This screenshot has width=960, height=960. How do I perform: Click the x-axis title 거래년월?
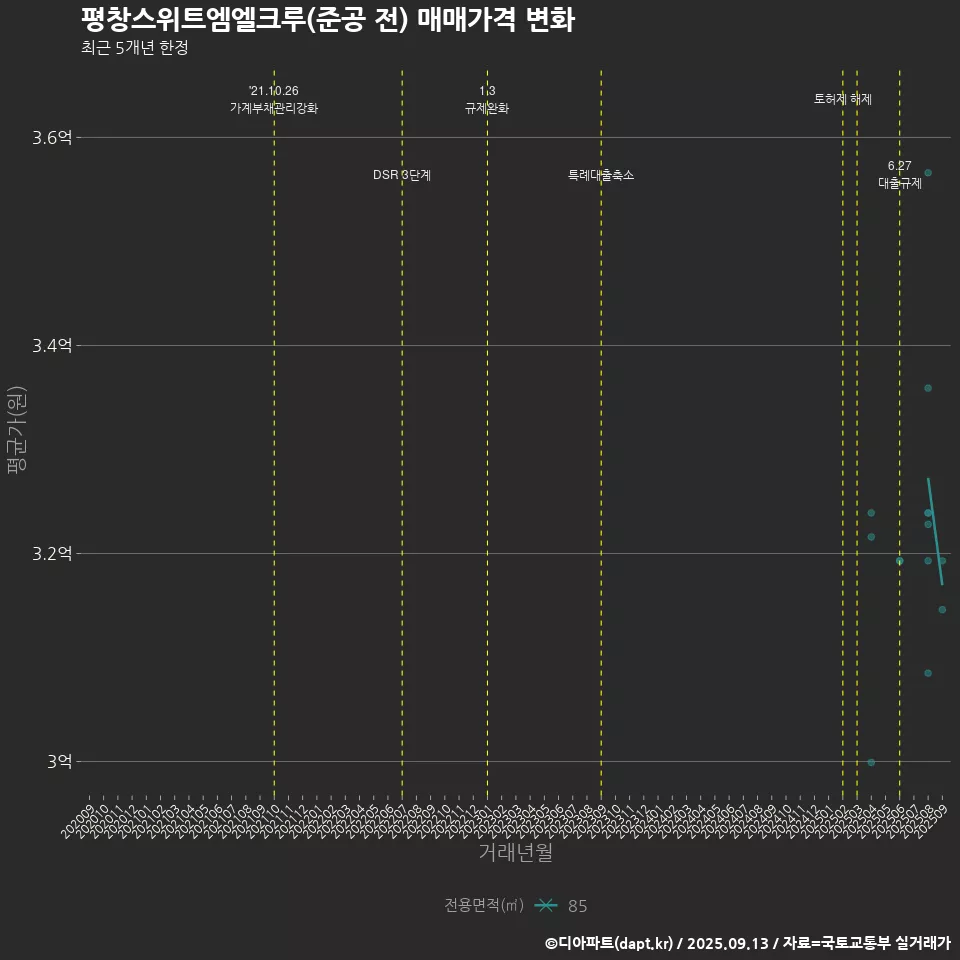click(516, 852)
